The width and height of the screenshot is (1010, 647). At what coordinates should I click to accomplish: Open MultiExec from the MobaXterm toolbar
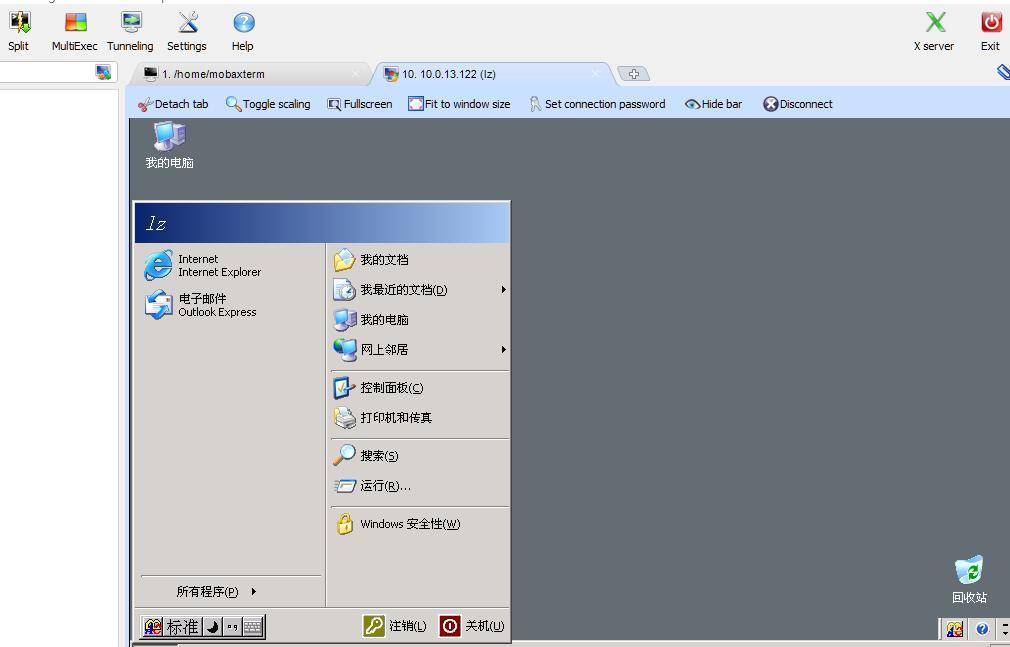point(73,30)
